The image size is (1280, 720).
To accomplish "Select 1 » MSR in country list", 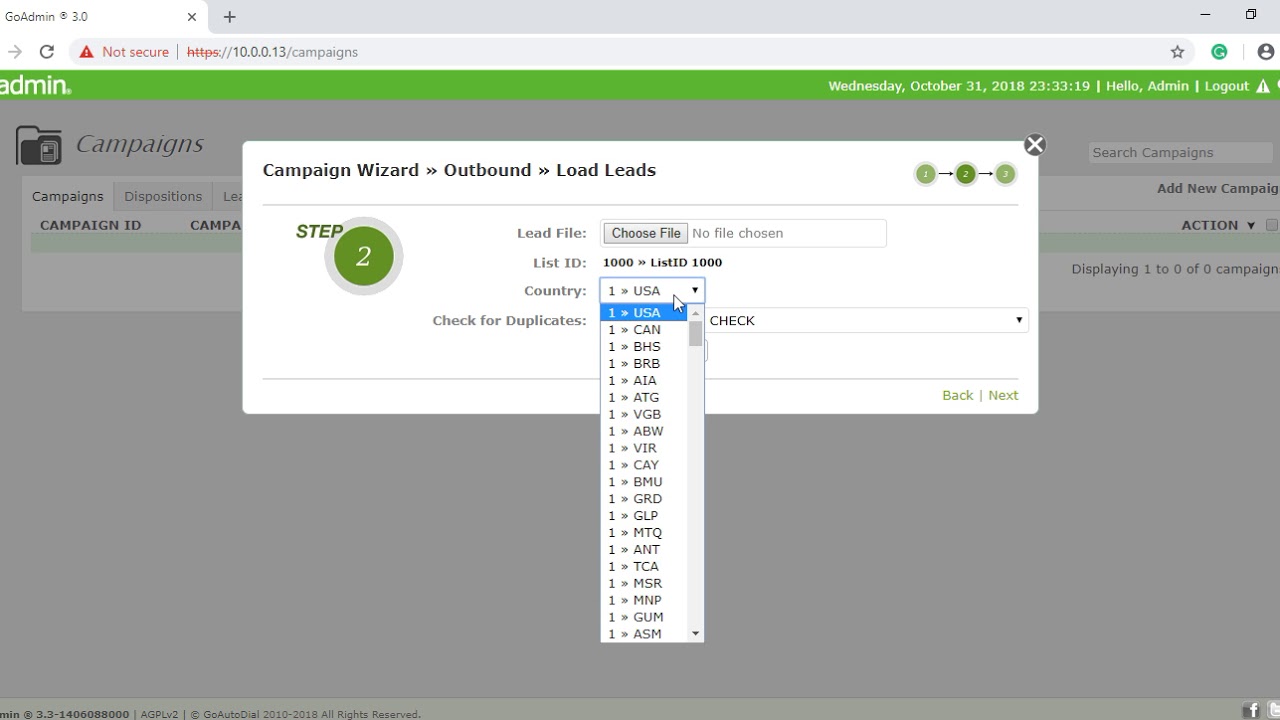I will (644, 584).
